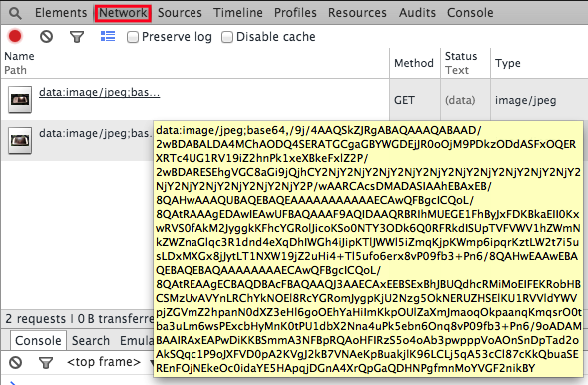Sort by the Type column header
This screenshot has width=588, height=385.
click(539, 63)
